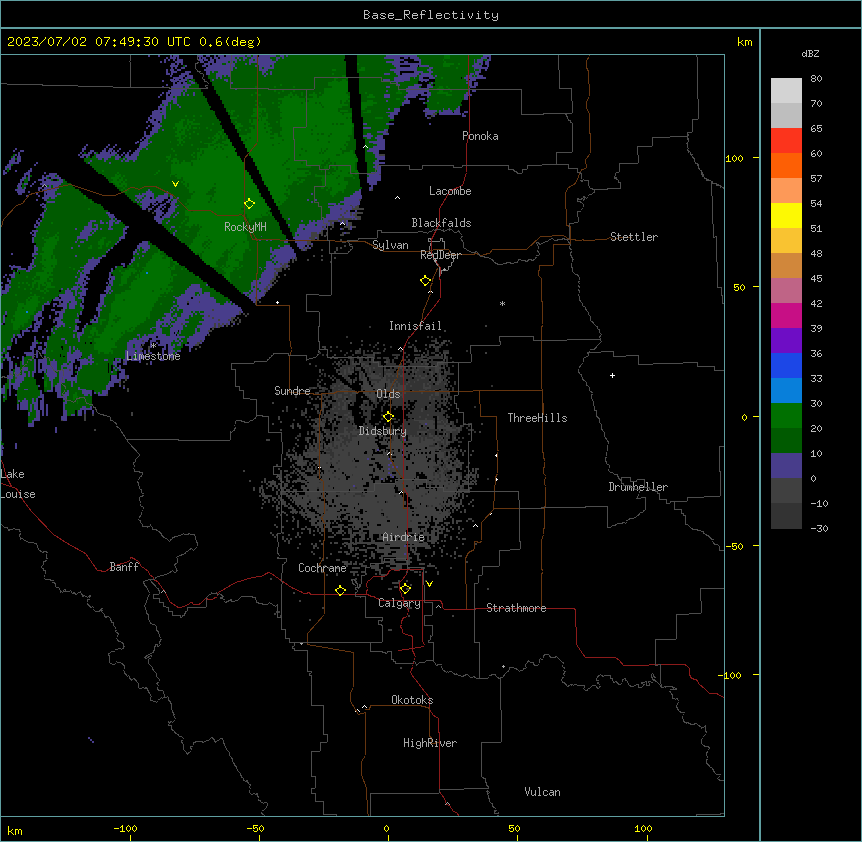
Task: Click the dBZ legend heading
Action: point(810,53)
